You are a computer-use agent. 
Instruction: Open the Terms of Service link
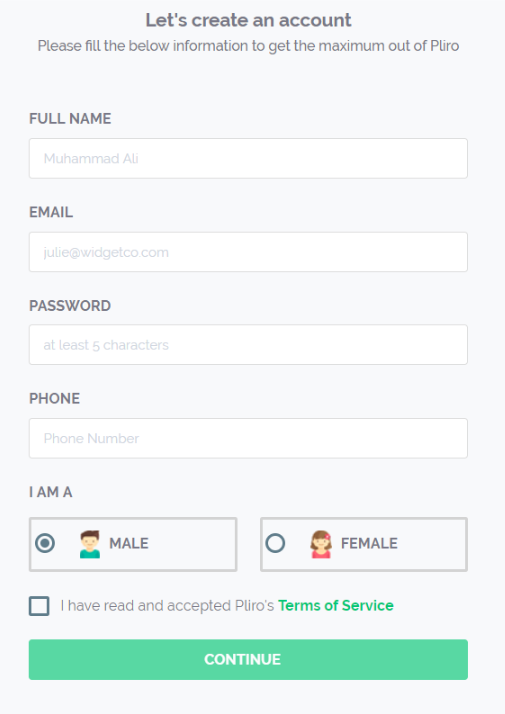click(336, 606)
